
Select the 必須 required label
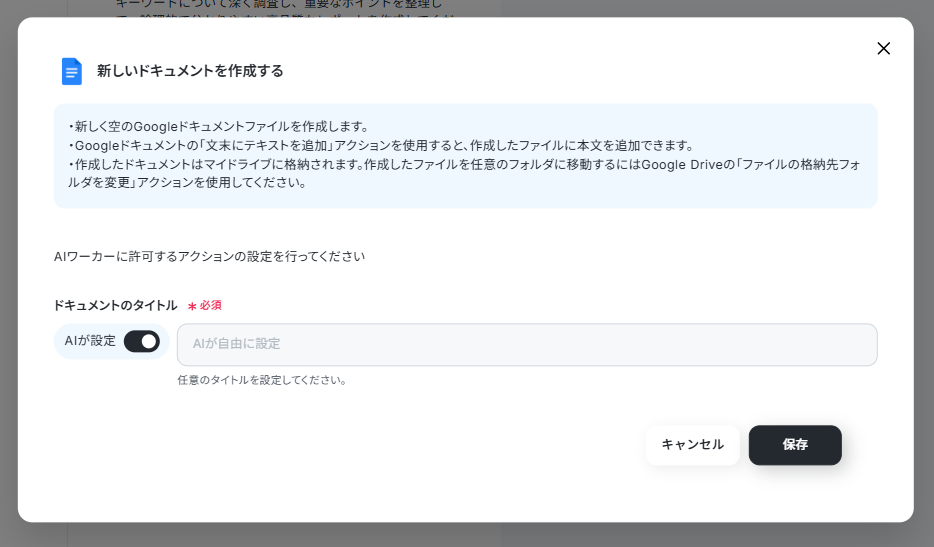[x=210, y=305]
